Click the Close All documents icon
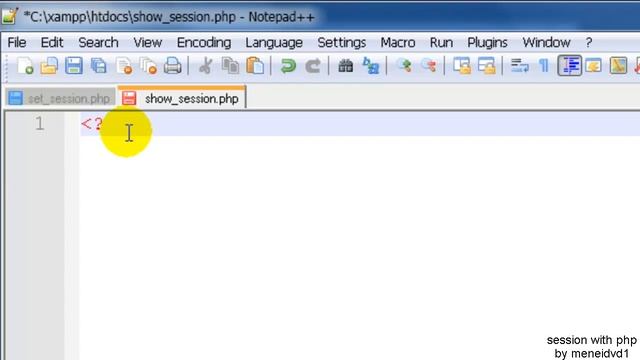 (149, 66)
